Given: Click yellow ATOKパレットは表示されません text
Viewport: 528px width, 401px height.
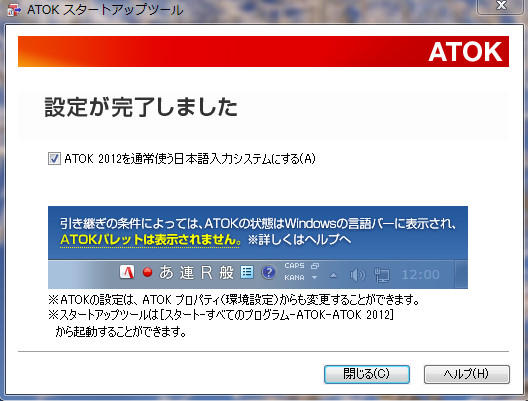Looking at the screenshot, I should click(x=151, y=240).
